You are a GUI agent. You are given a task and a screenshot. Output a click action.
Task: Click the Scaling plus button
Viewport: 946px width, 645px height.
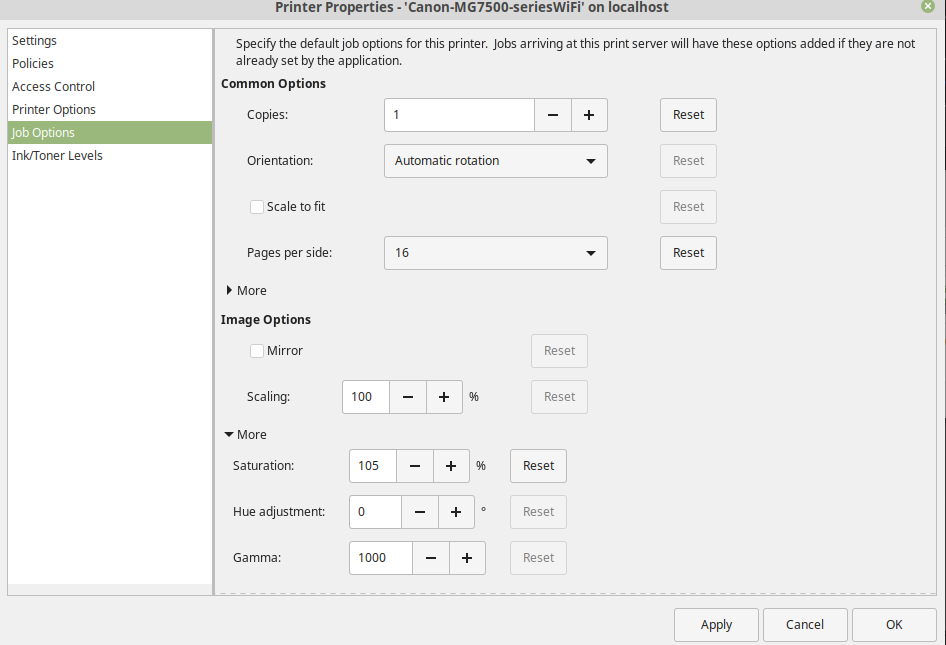[x=444, y=397]
